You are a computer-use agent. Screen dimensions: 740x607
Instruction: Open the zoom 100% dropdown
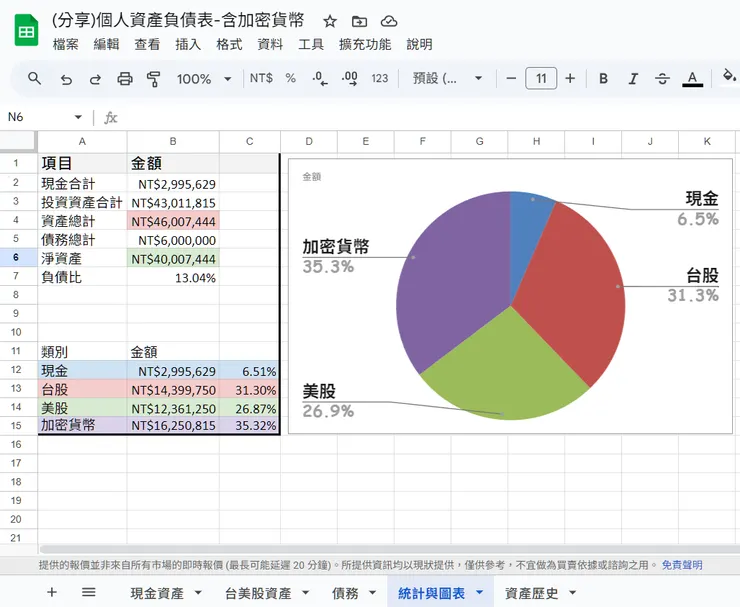(x=204, y=79)
